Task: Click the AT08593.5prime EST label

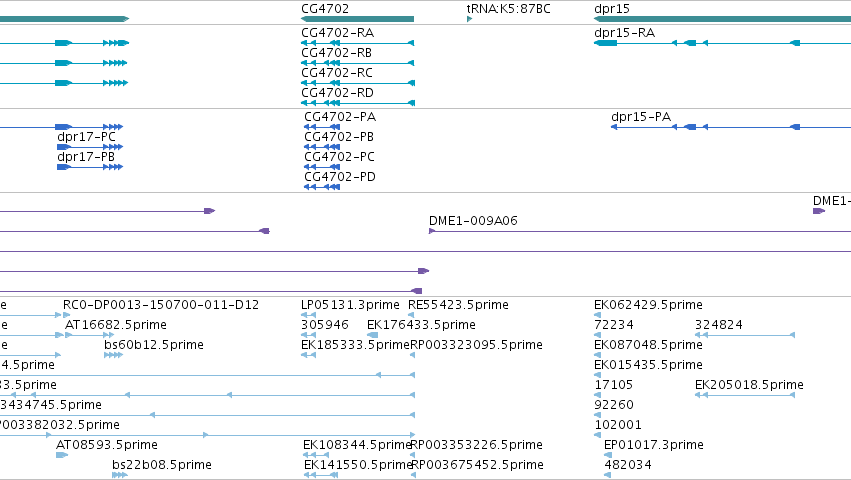Action: tap(107, 446)
